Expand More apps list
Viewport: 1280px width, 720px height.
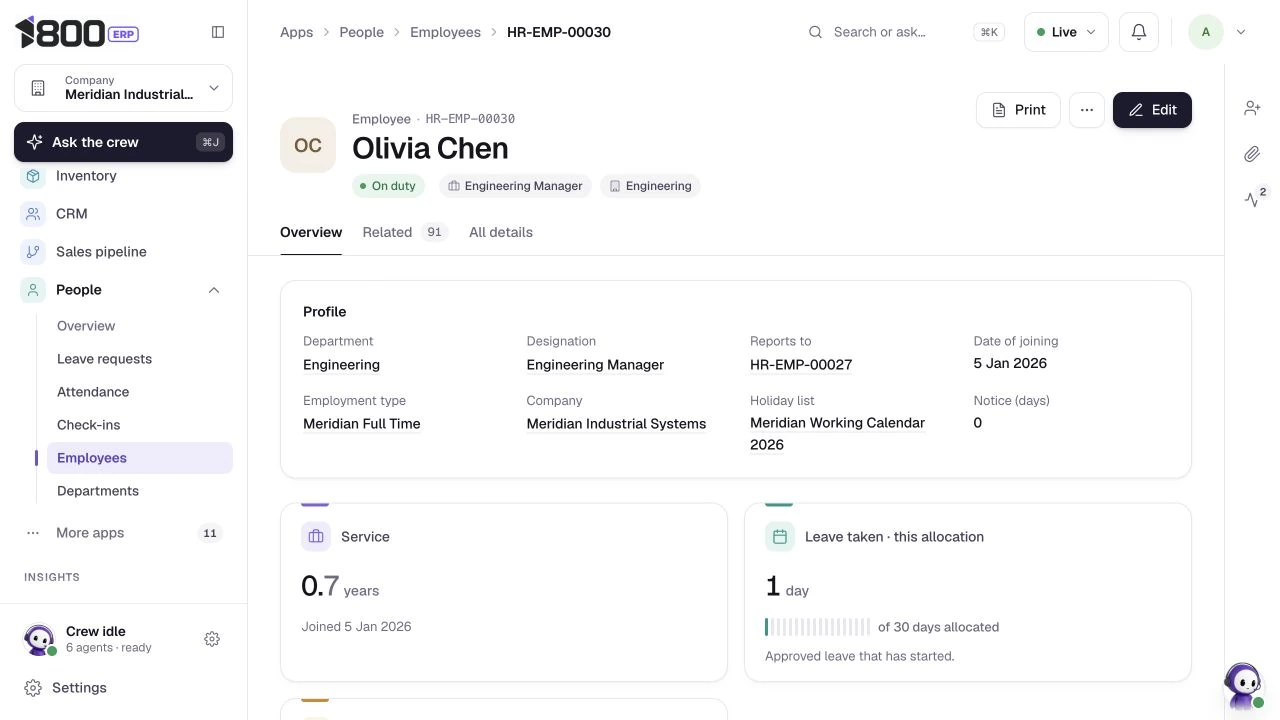pyautogui.click(x=123, y=533)
